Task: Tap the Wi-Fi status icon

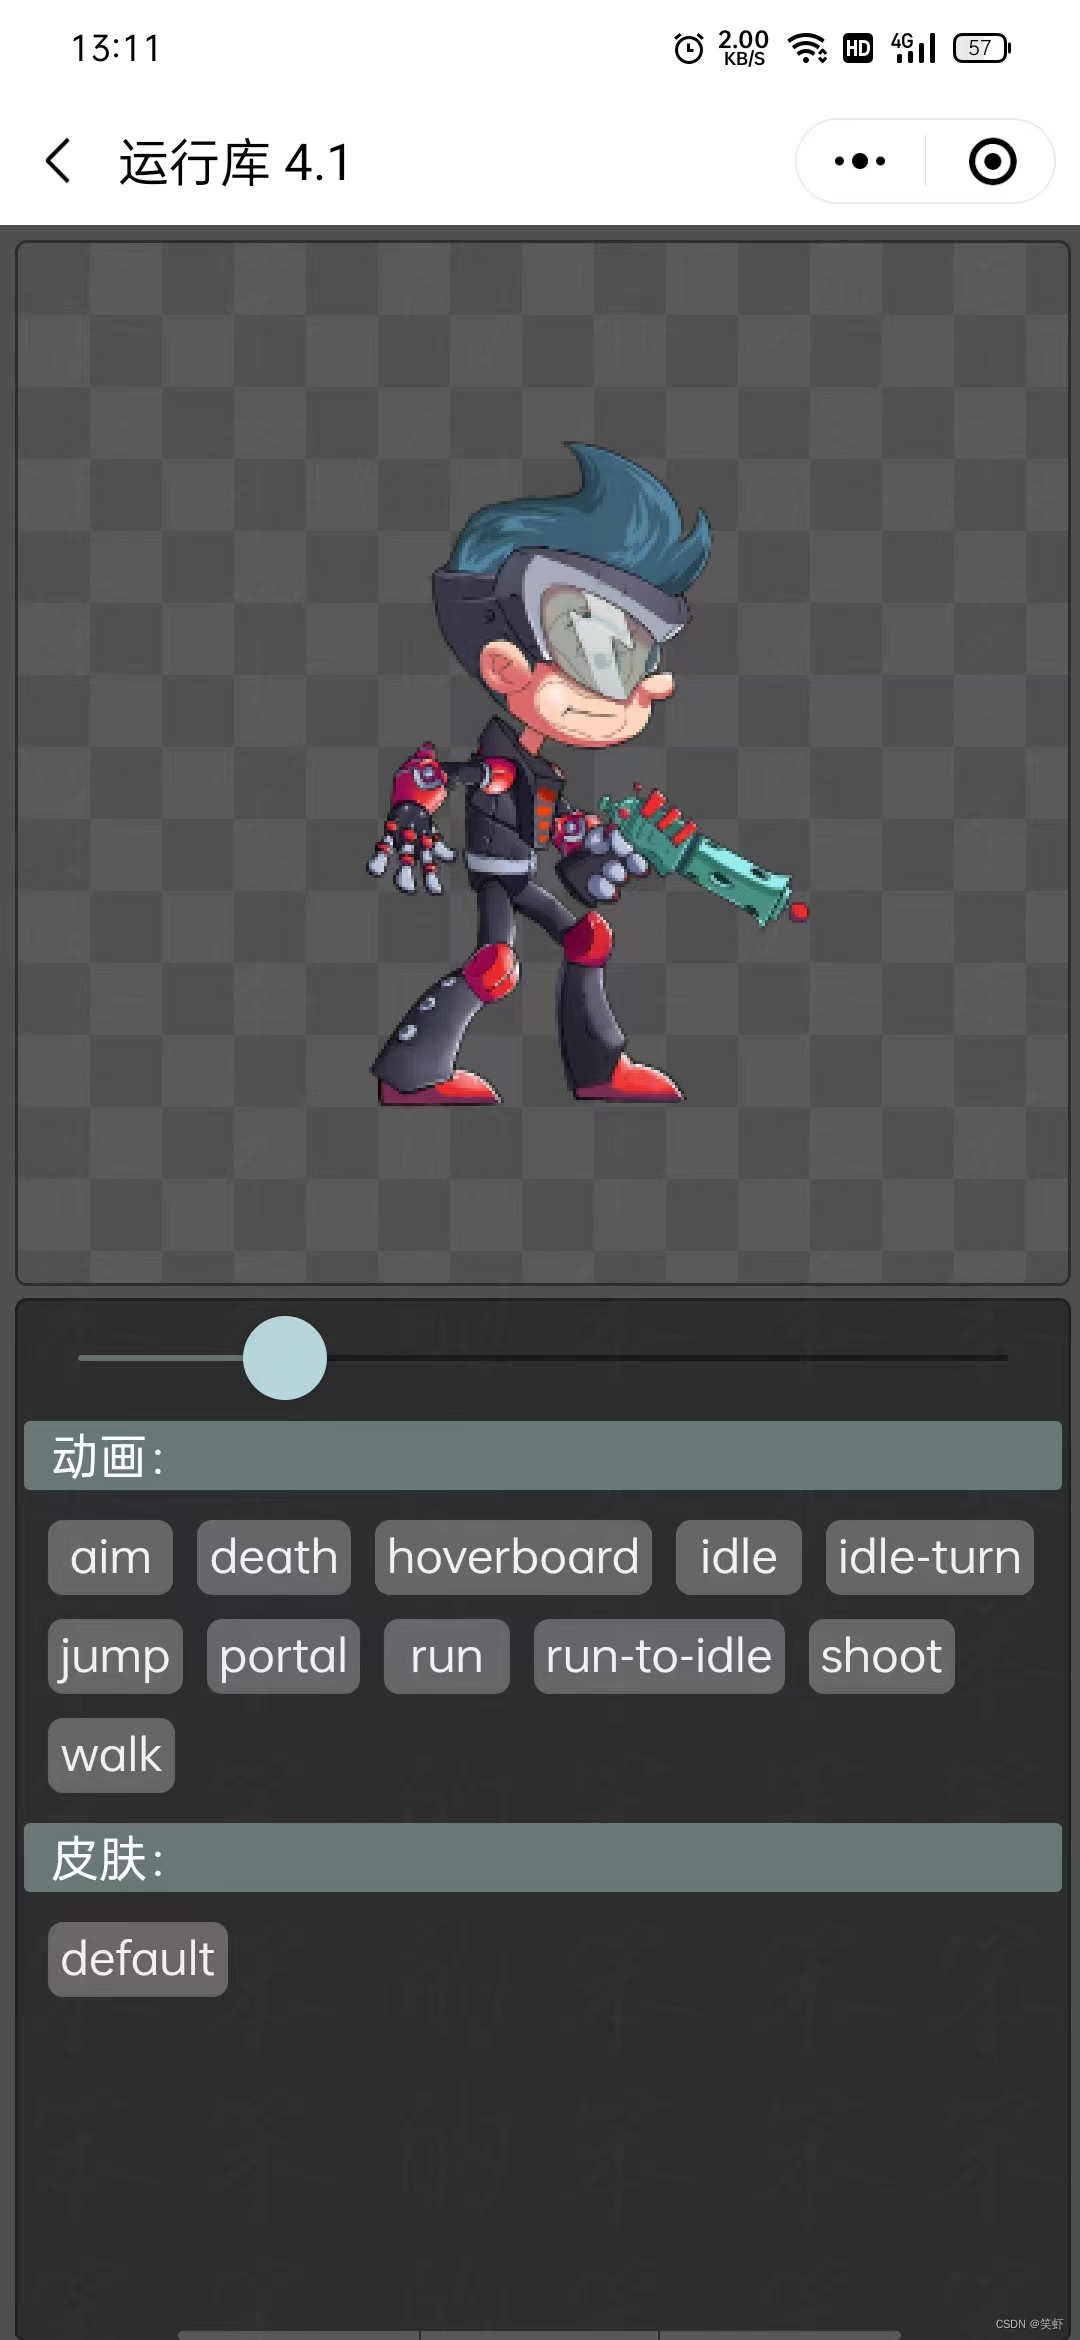Action: click(x=807, y=47)
